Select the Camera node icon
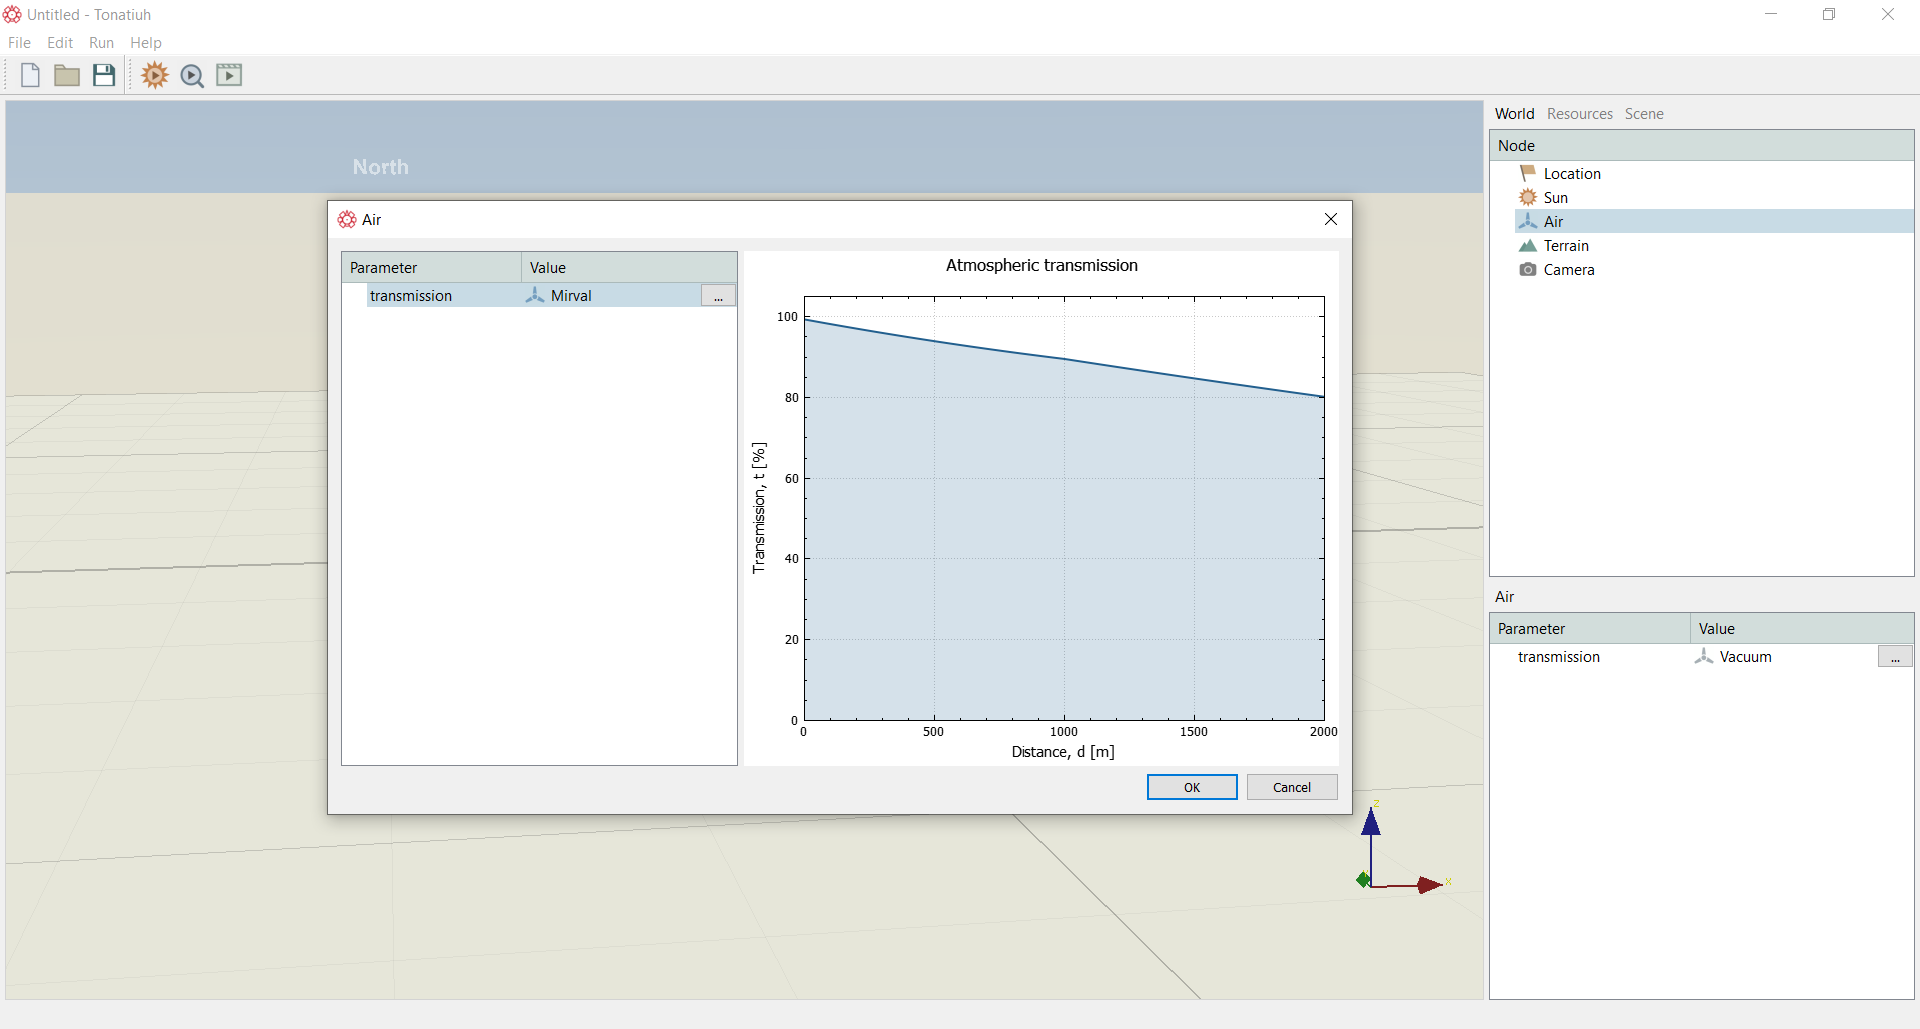This screenshot has height=1029, width=1920. [x=1528, y=270]
